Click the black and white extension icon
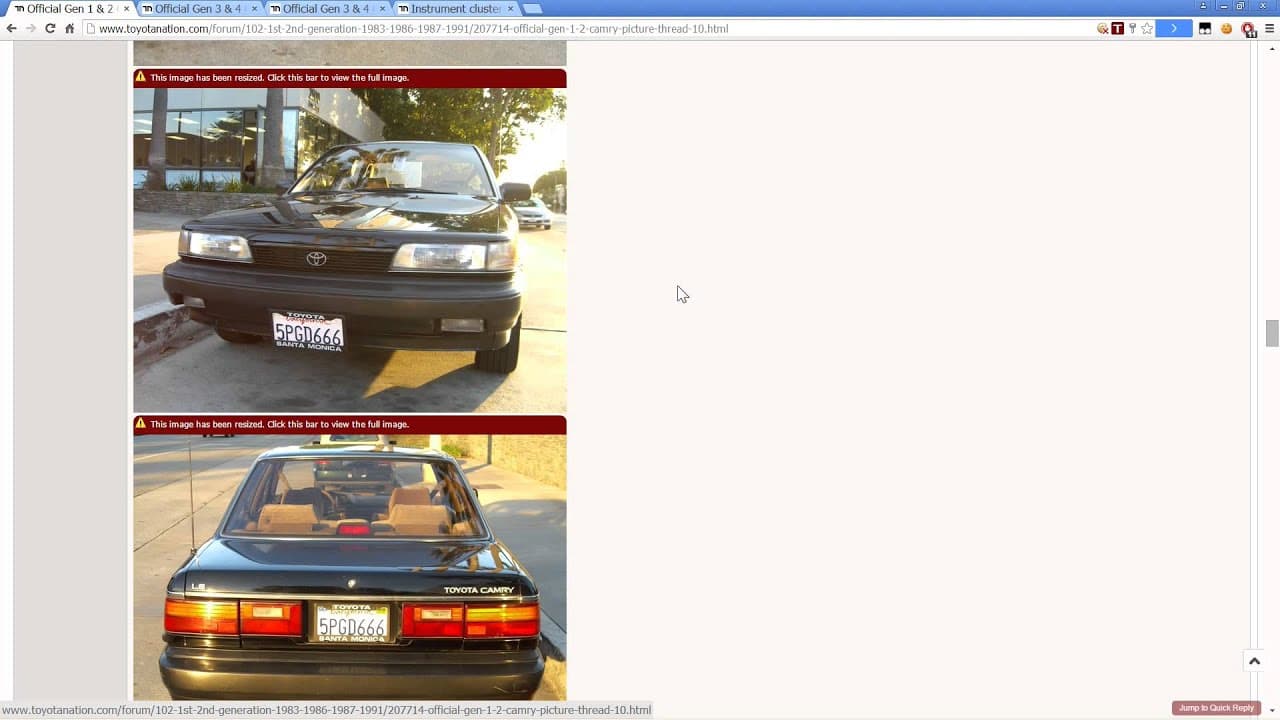Screen dimensions: 1280x720 (x=1205, y=29)
